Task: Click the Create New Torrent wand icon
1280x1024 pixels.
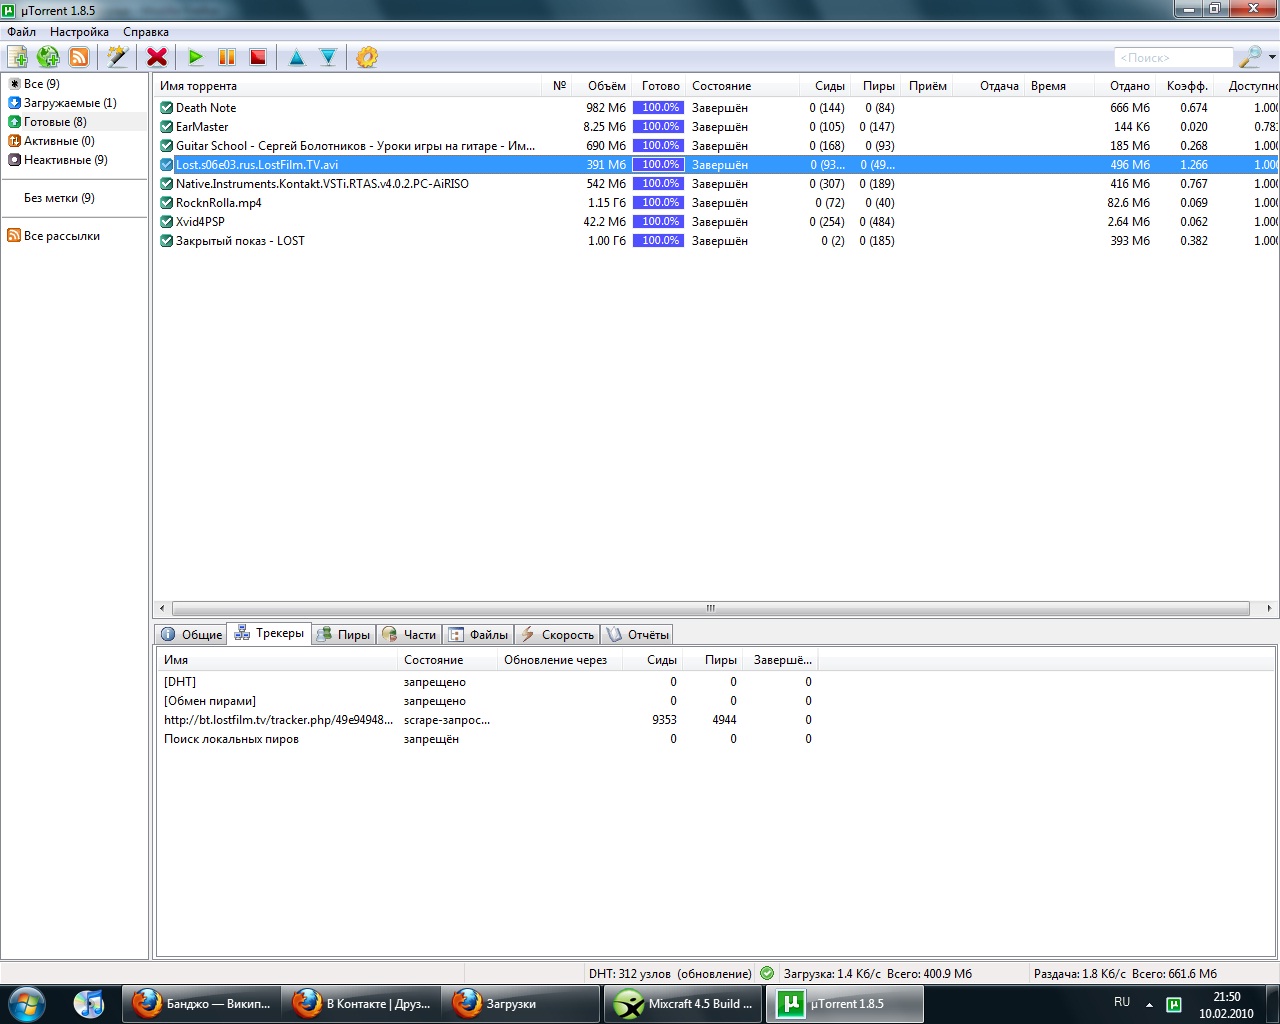Action: click(118, 57)
